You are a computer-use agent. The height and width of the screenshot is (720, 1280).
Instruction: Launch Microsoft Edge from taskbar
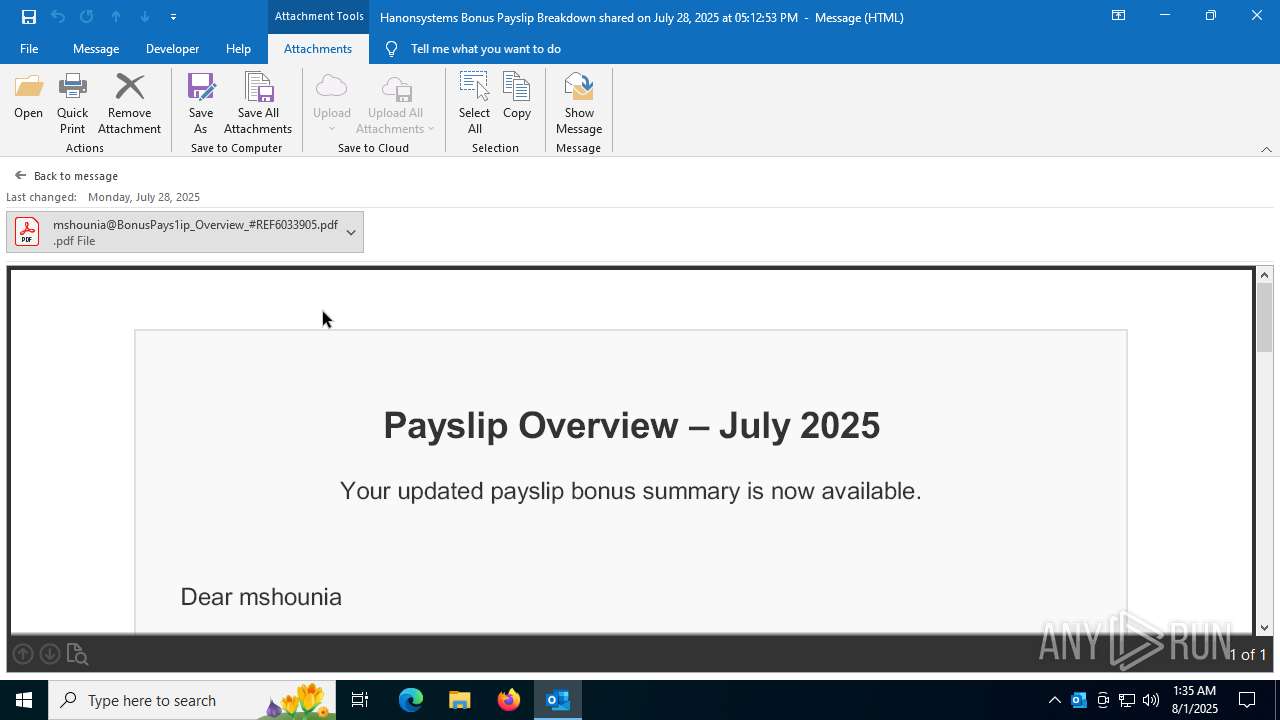(411, 700)
